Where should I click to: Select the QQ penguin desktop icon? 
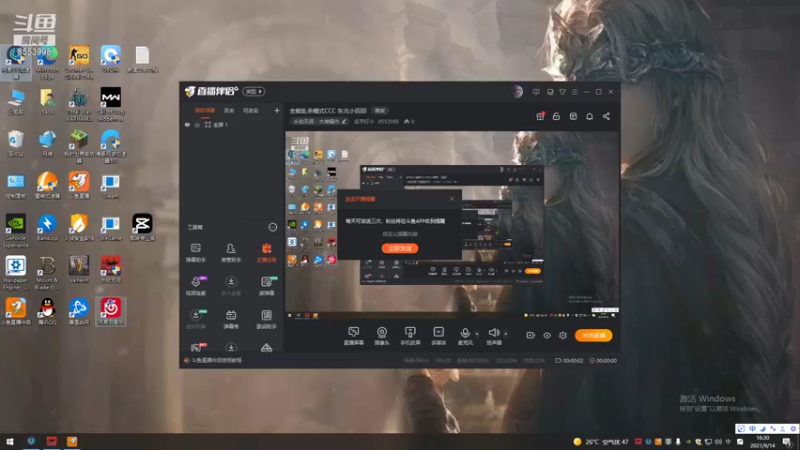pos(47,311)
